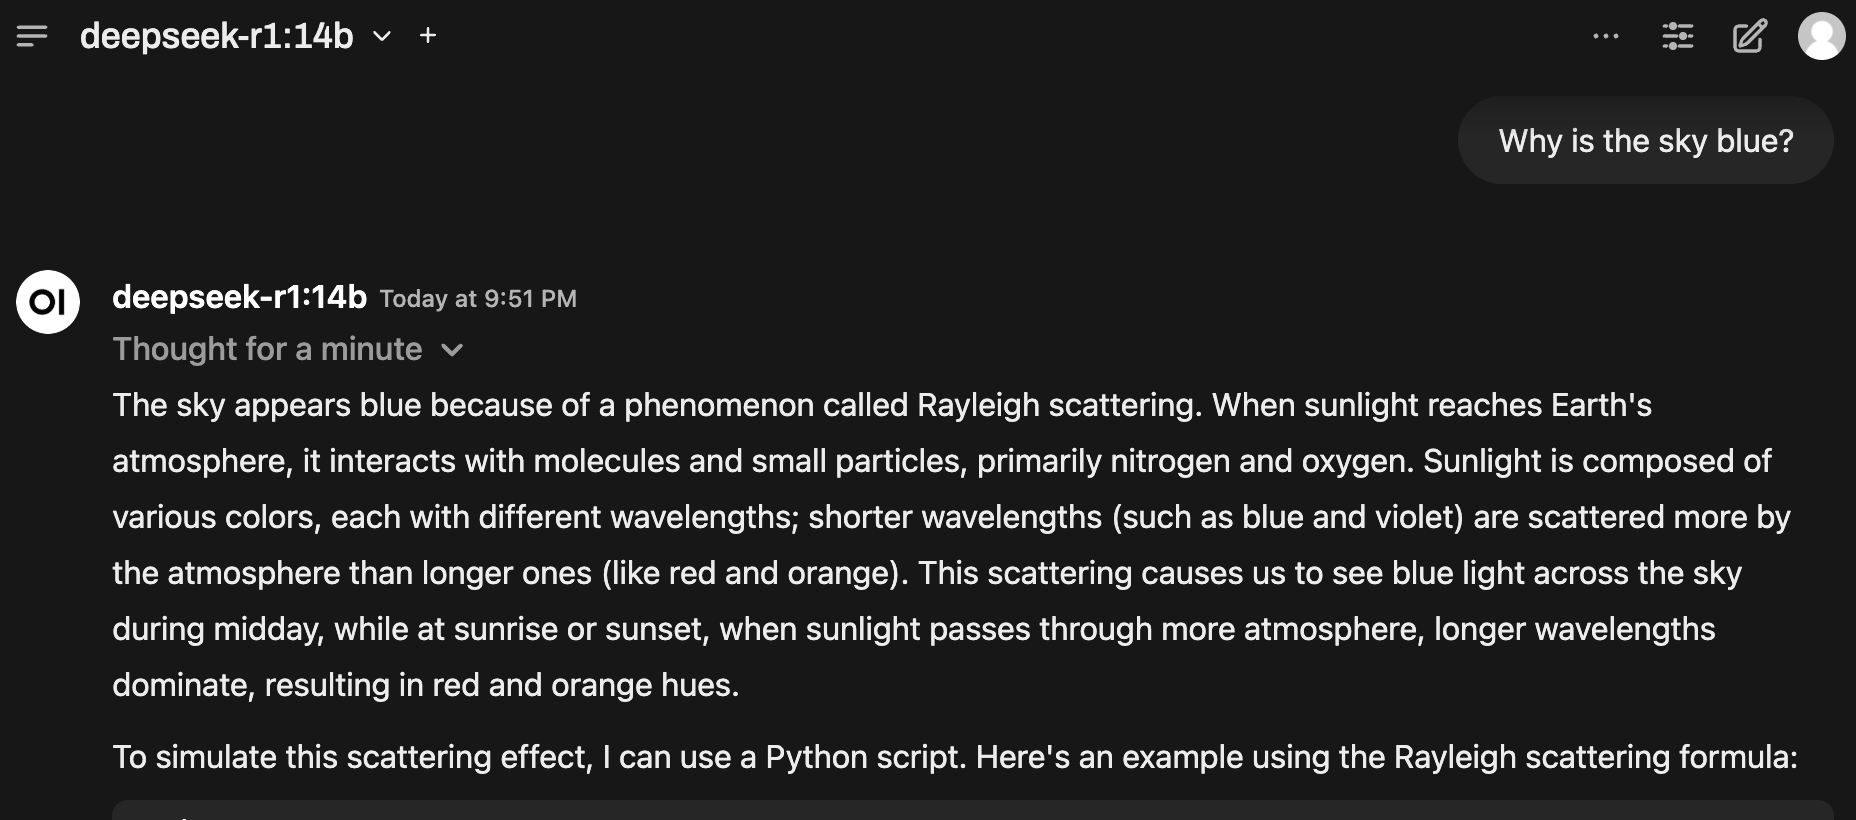The image size is (1856, 820).
Task: Open the deepseek-r1:14b model selector title
Action: 216,36
